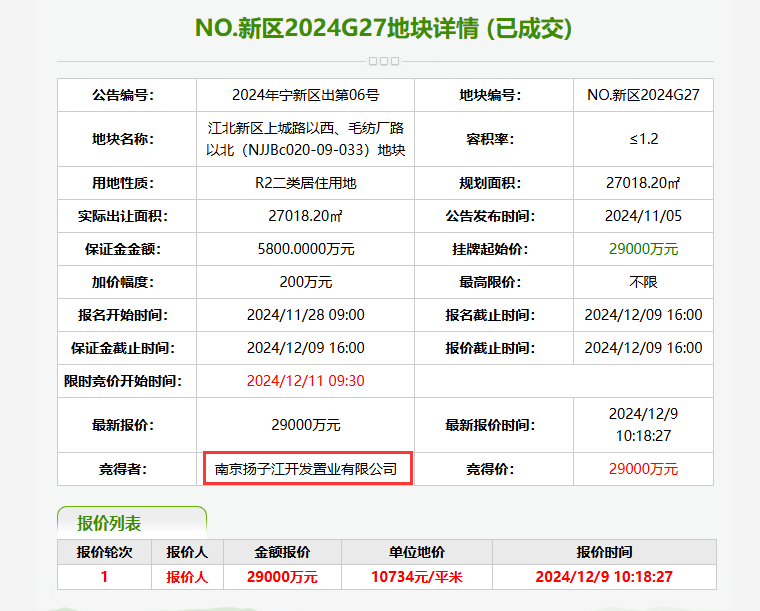Click the red 报价人 cell in round 1
The height and width of the screenshot is (611, 760).
(187, 577)
